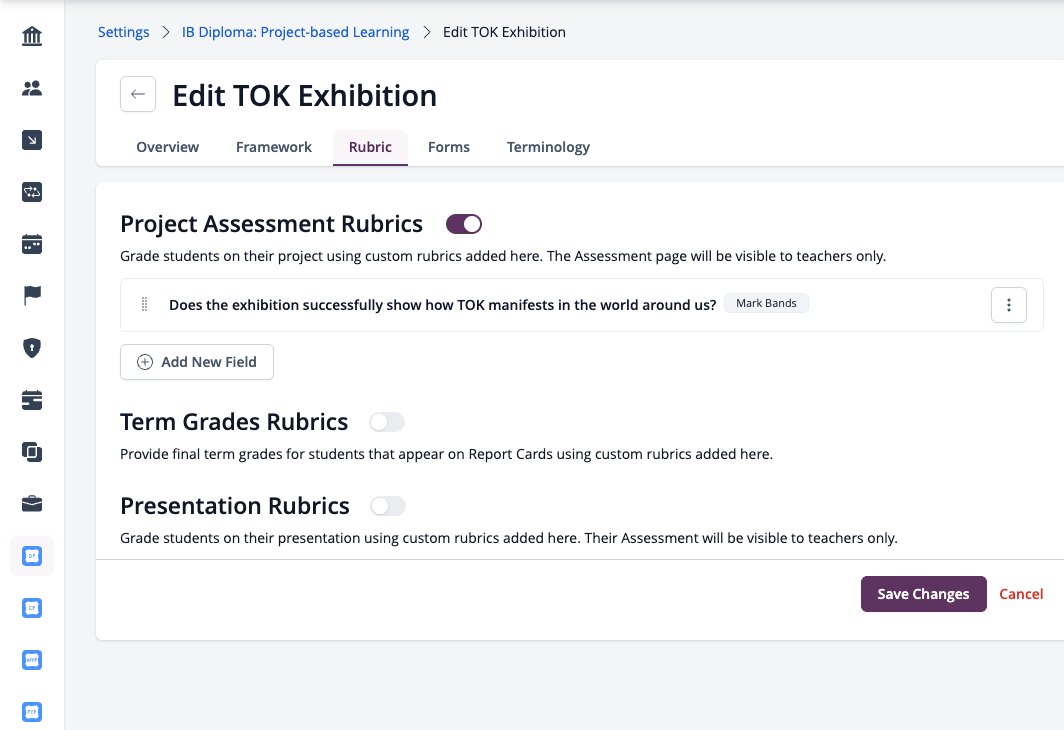Cancel the rubric edits
The height and width of the screenshot is (730, 1064).
click(1021, 594)
